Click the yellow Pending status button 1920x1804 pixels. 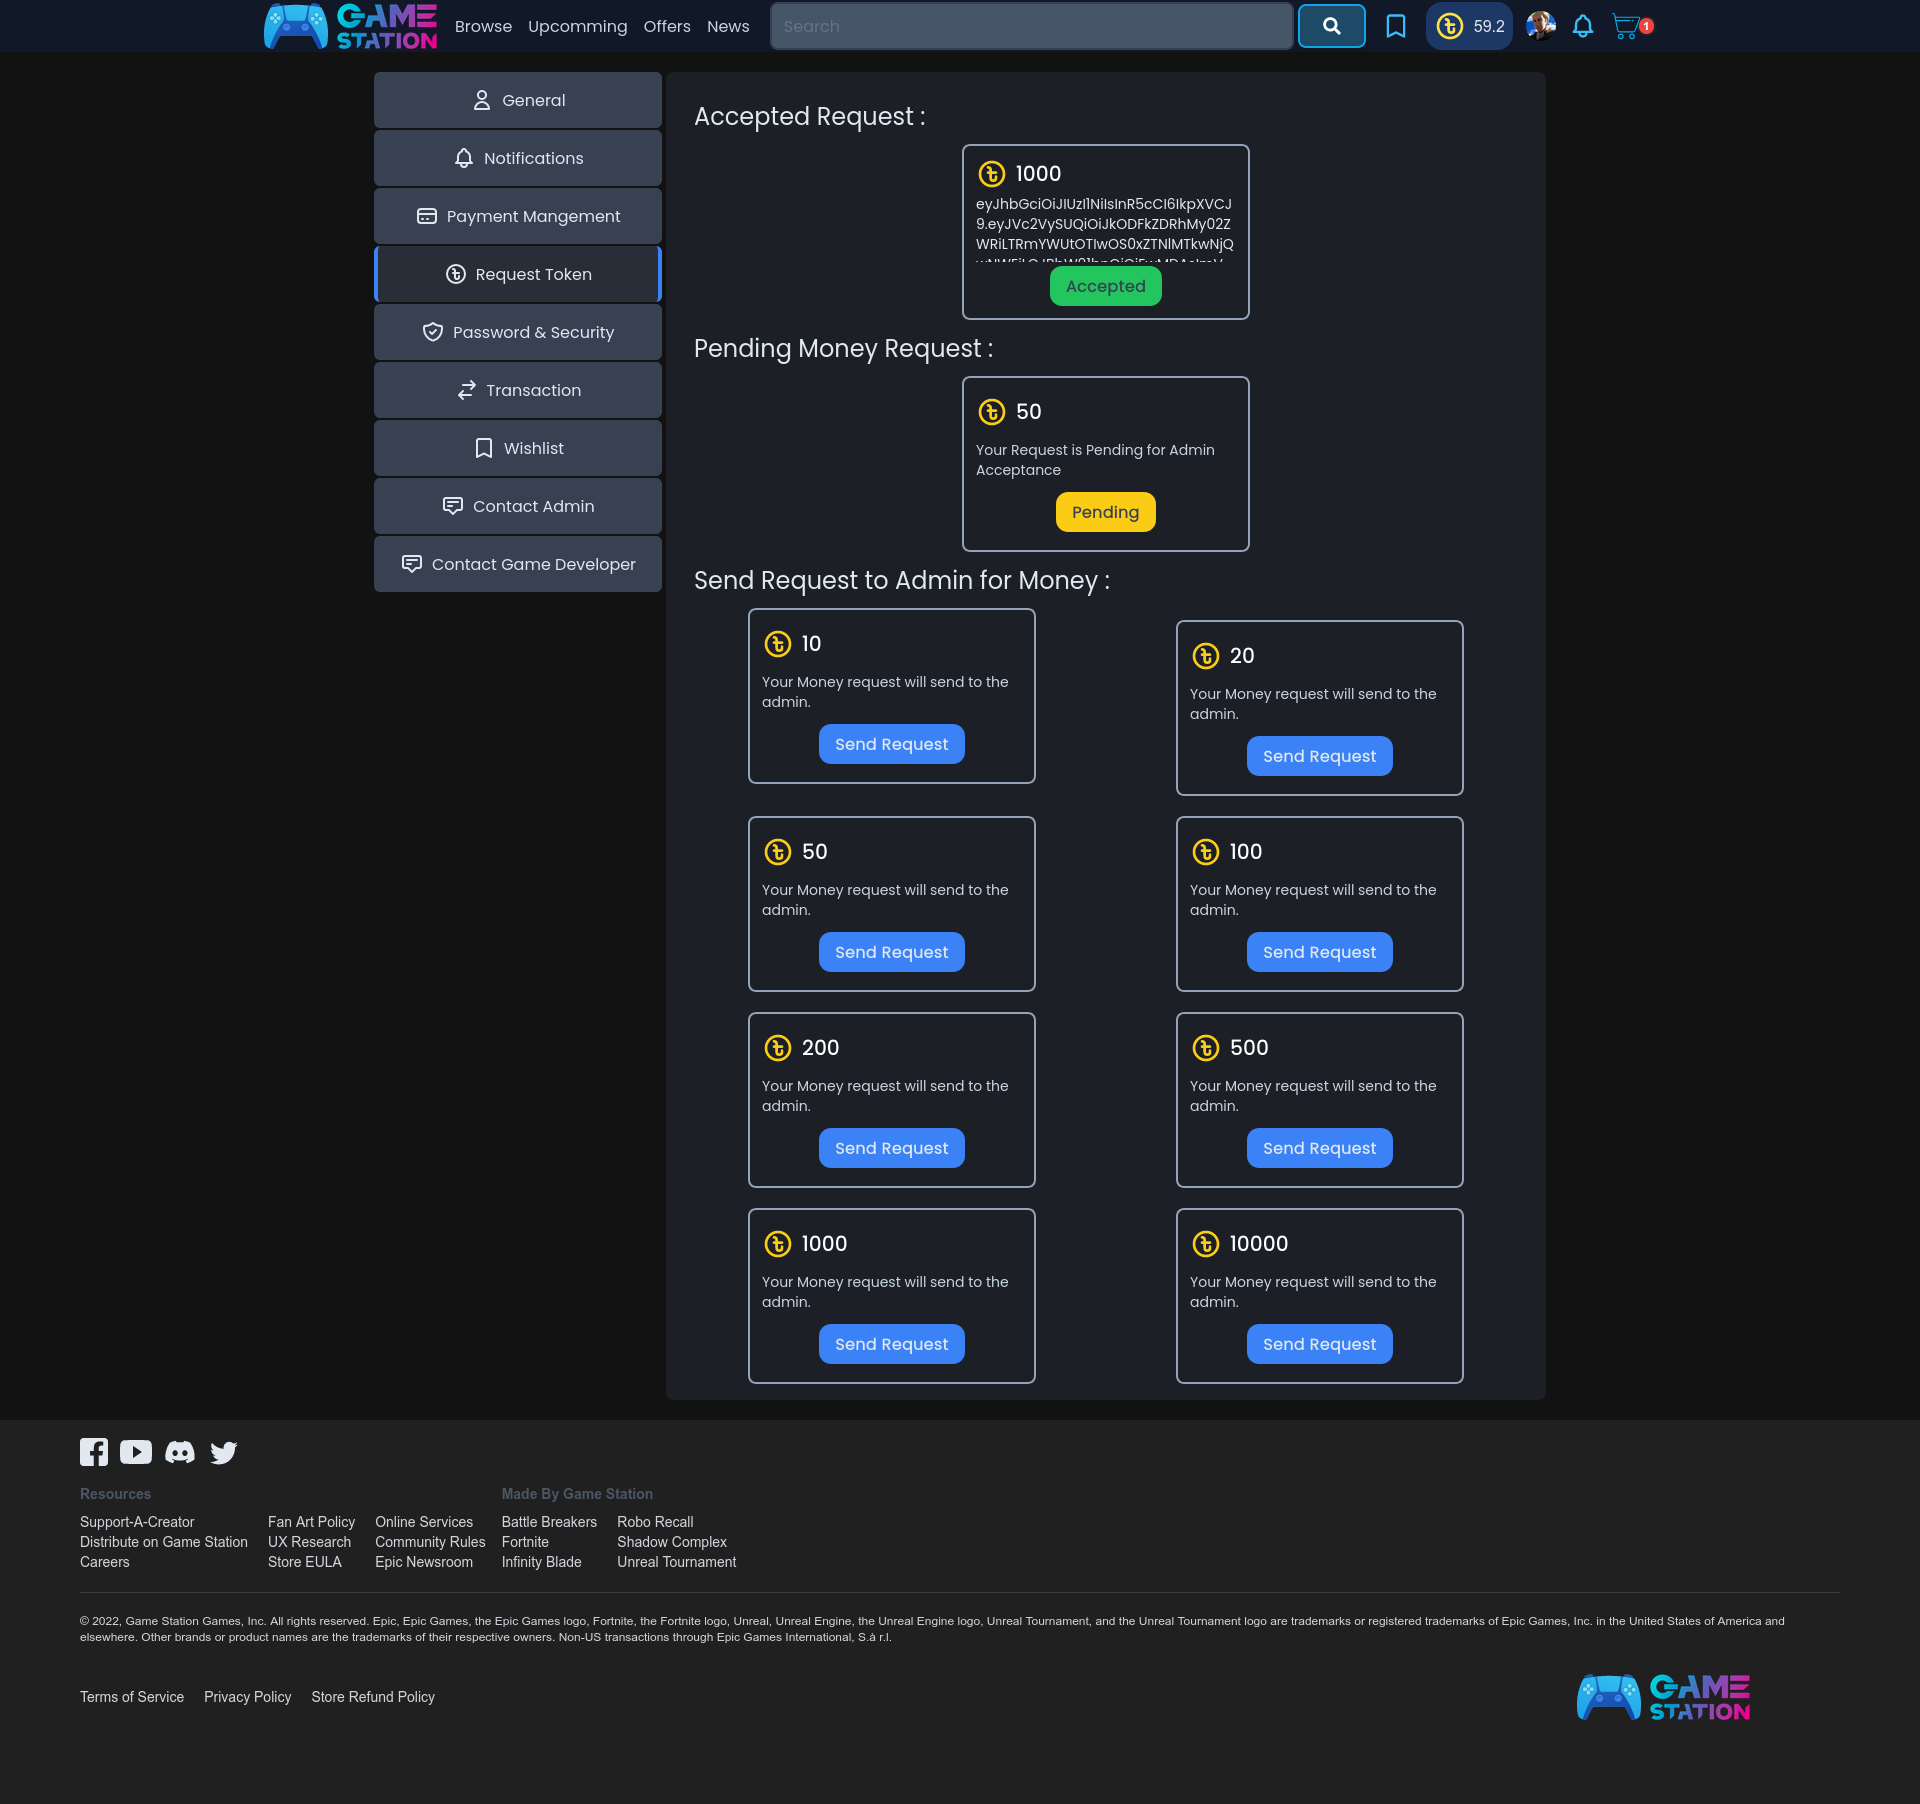pos(1105,512)
